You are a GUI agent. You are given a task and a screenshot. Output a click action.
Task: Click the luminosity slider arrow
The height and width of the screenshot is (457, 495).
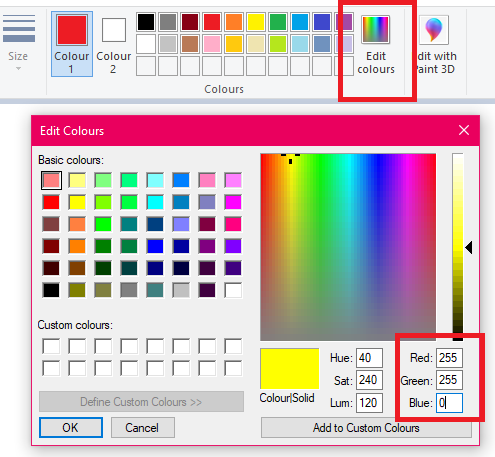pyautogui.click(x=469, y=248)
